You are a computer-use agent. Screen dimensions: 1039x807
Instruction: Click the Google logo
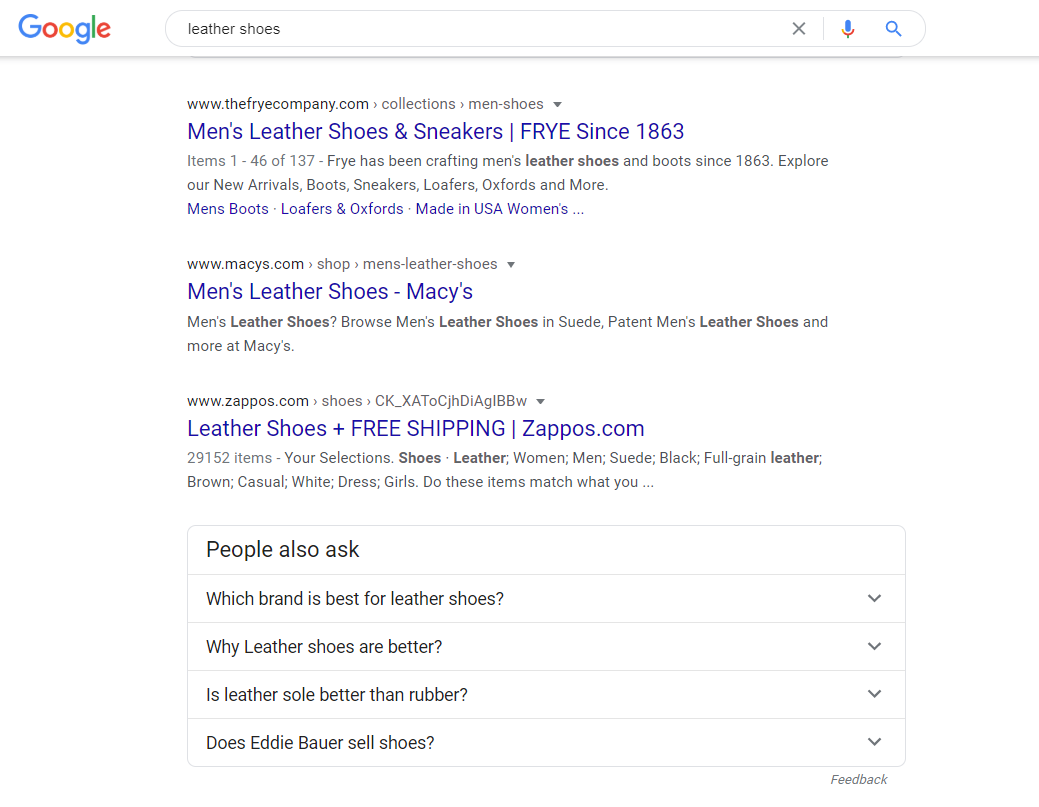[64, 28]
